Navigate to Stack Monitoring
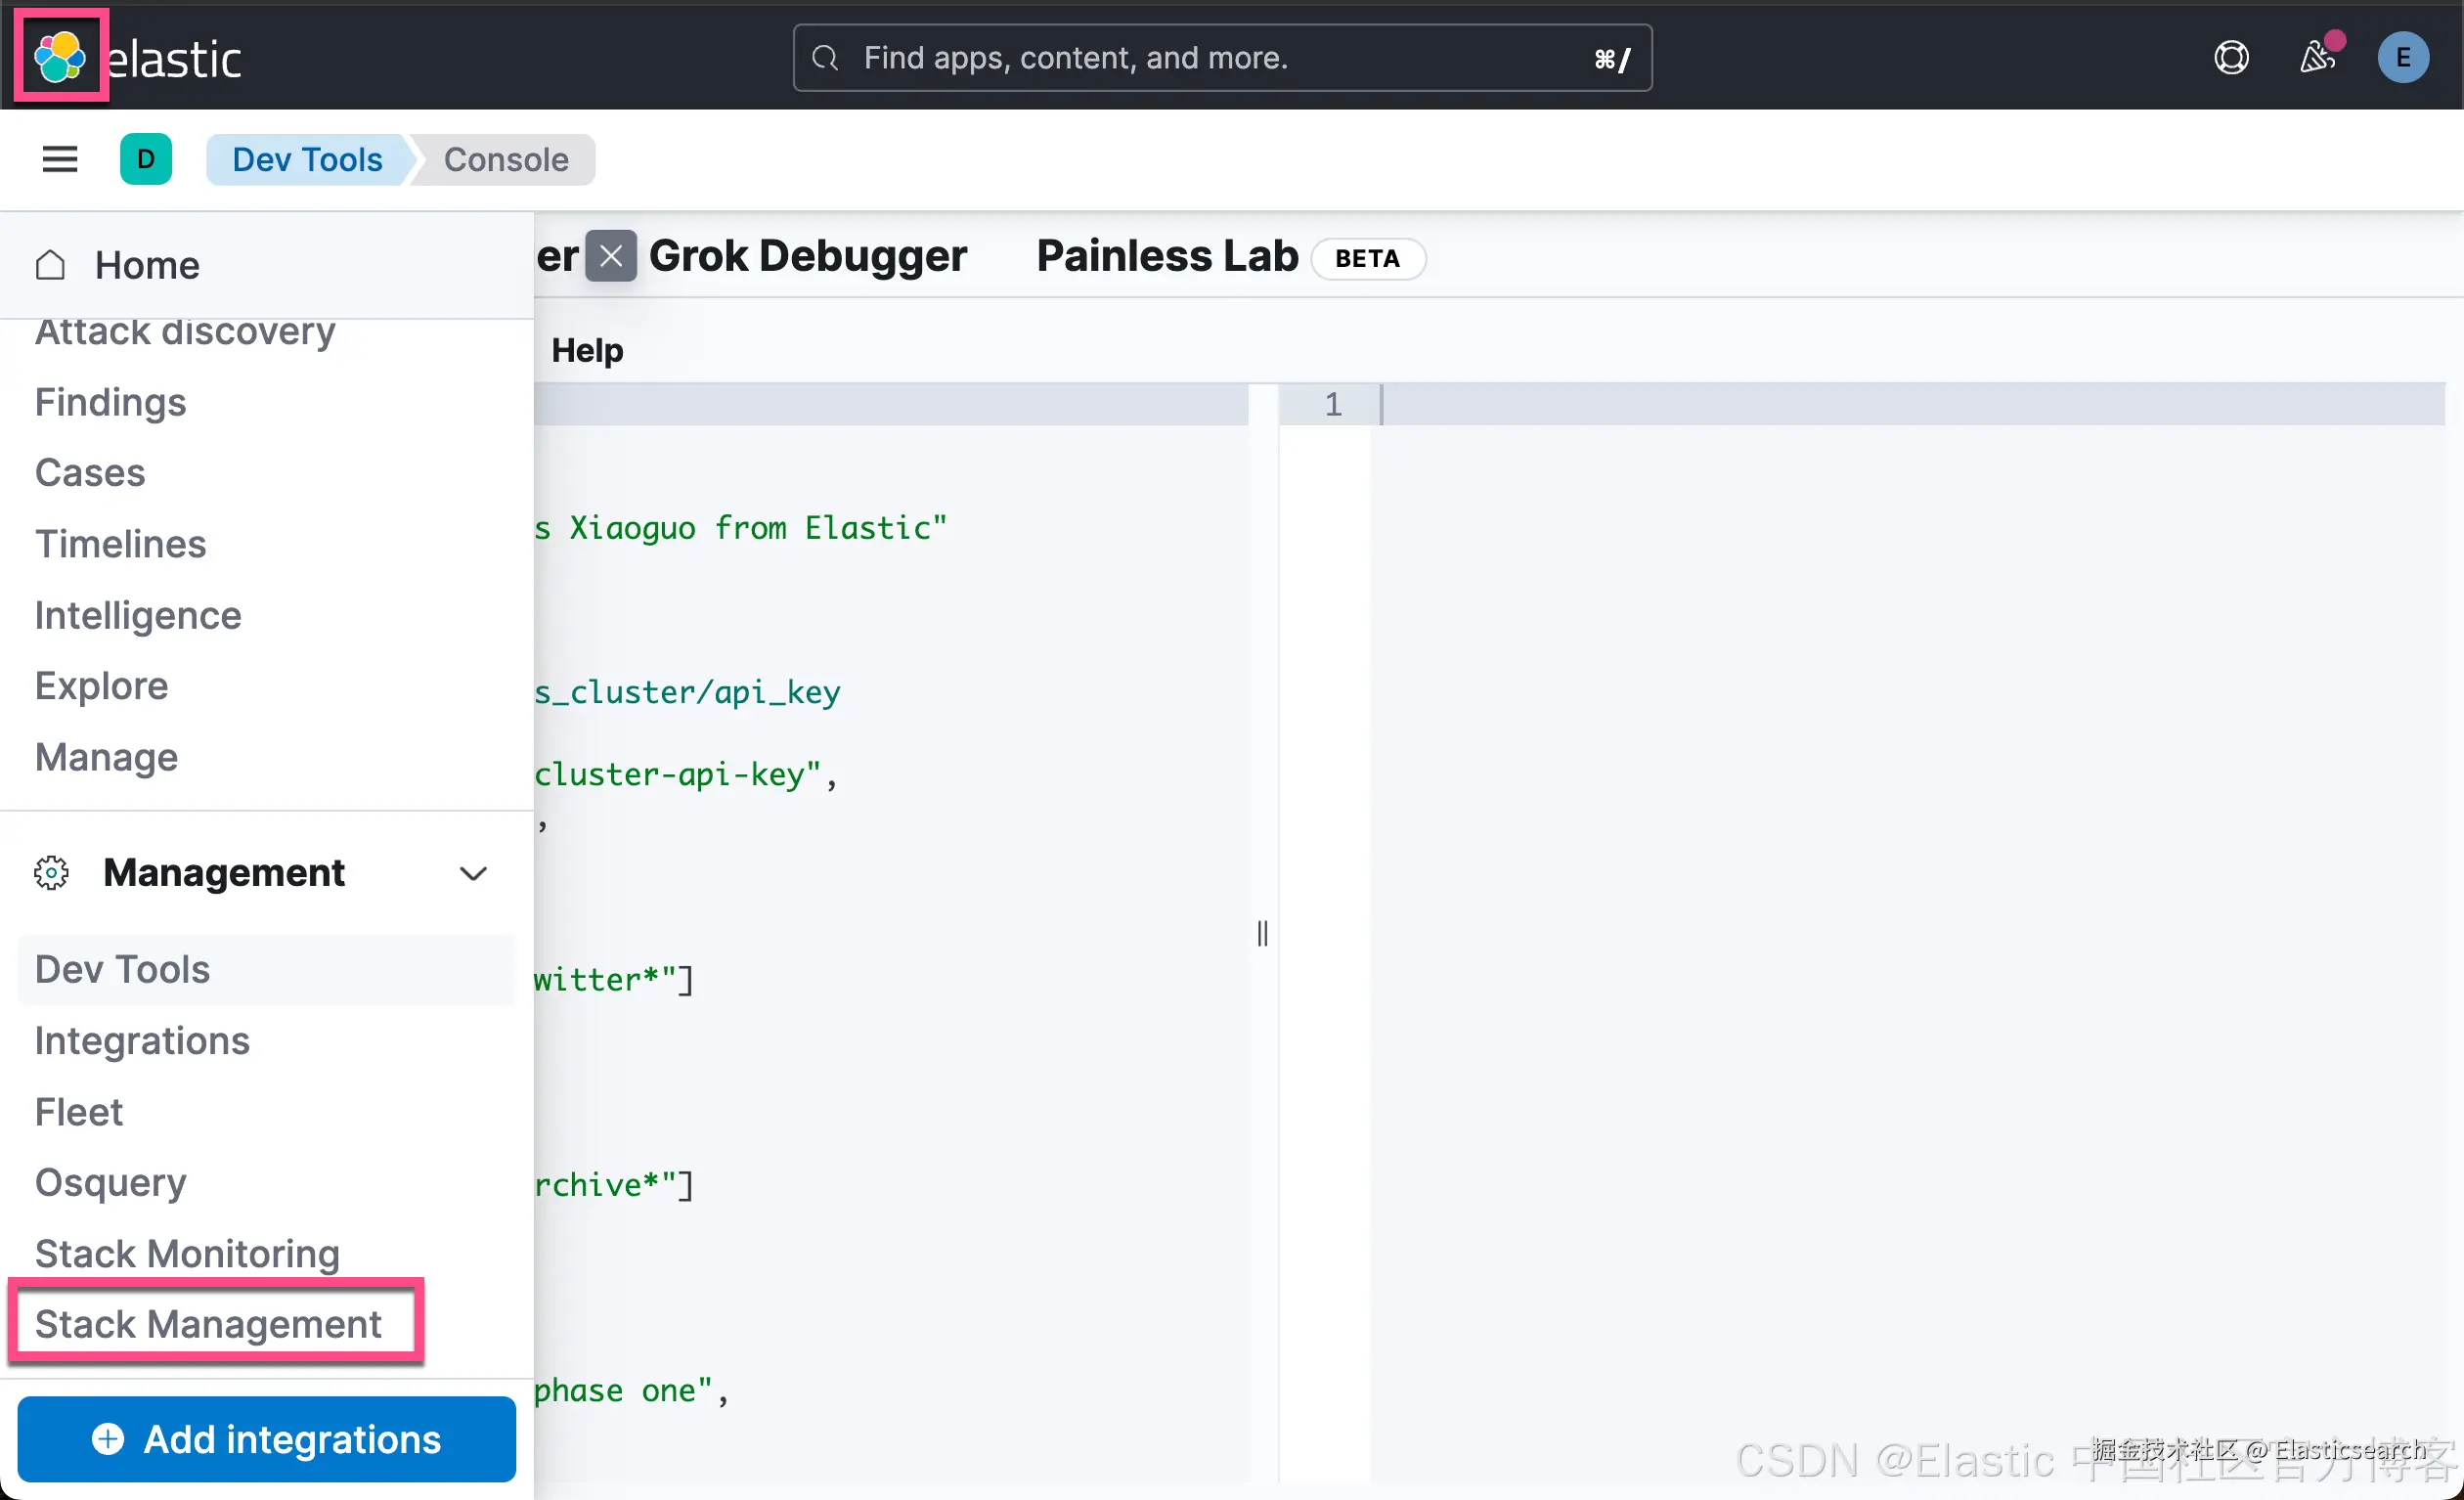This screenshot has height=1500, width=2464. click(187, 1253)
